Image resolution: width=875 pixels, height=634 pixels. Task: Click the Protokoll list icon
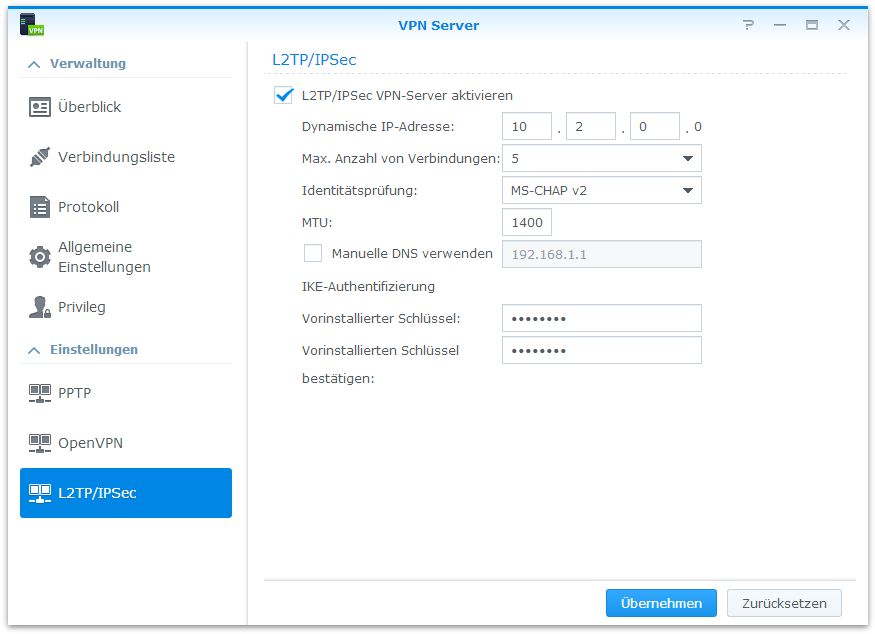point(40,207)
